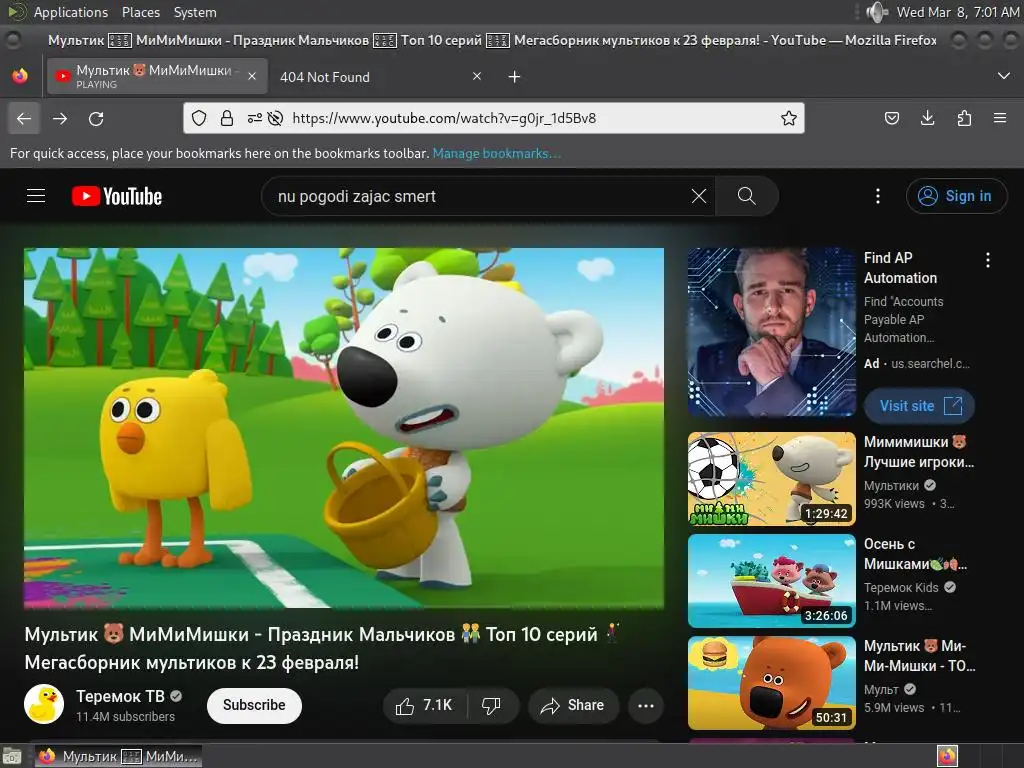Save page to Pocket

click(x=891, y=118)
